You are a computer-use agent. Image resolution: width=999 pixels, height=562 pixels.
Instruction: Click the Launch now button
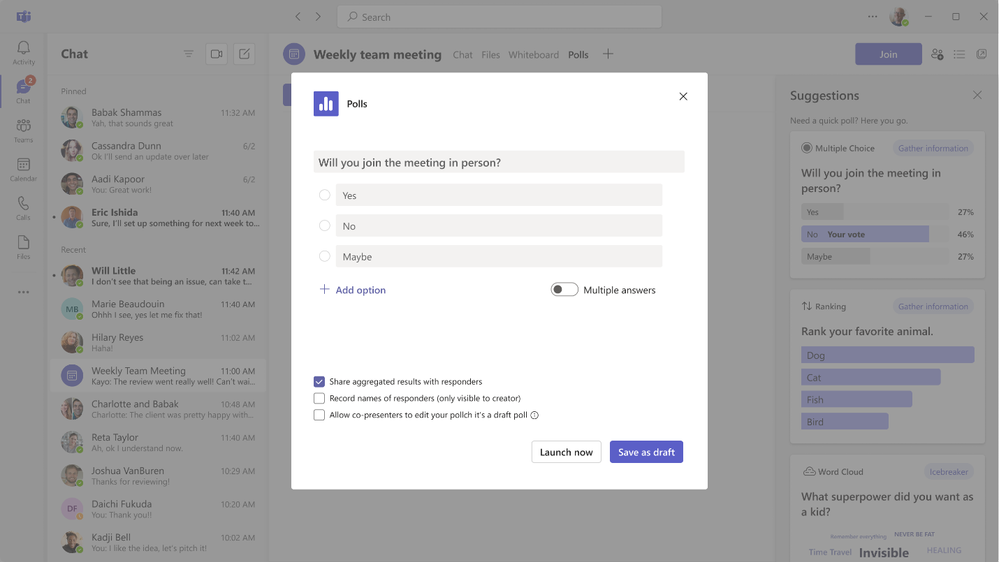pyautogui.click(x=566, y=452)
